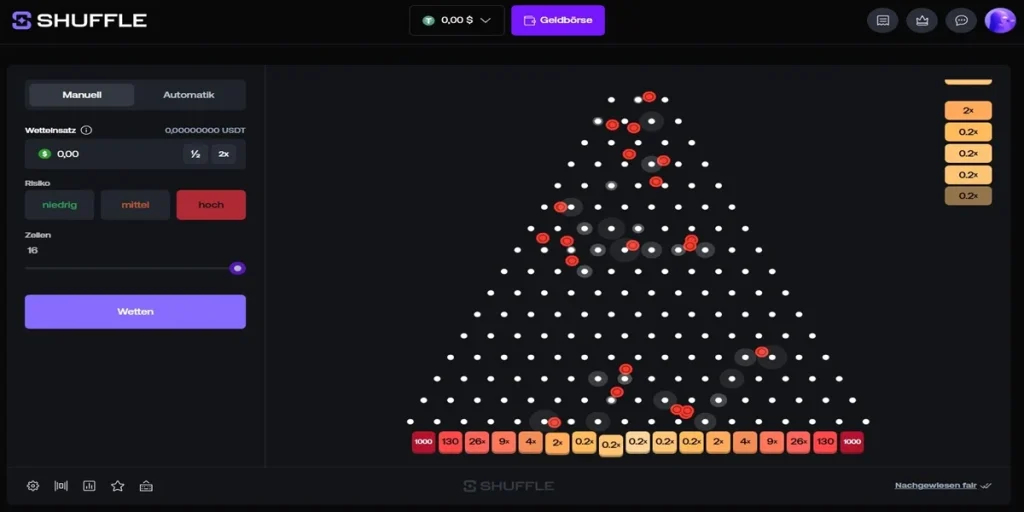Image resolution: width=1024 pixels, height=512 pixels.
Task: Open the user profile avatar
Action: click(x=1000, y=20)
